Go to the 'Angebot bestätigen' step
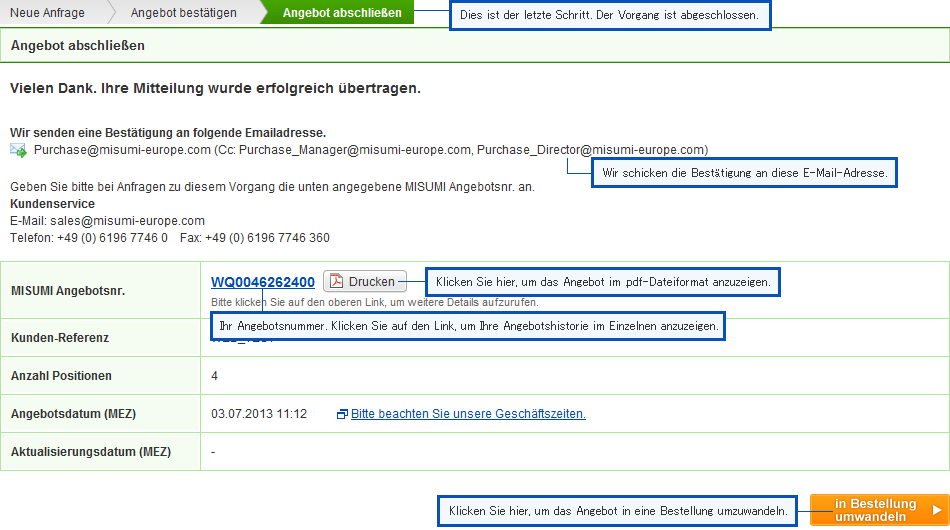This screenshot has height=530, width=950. [x=184, y=13]
